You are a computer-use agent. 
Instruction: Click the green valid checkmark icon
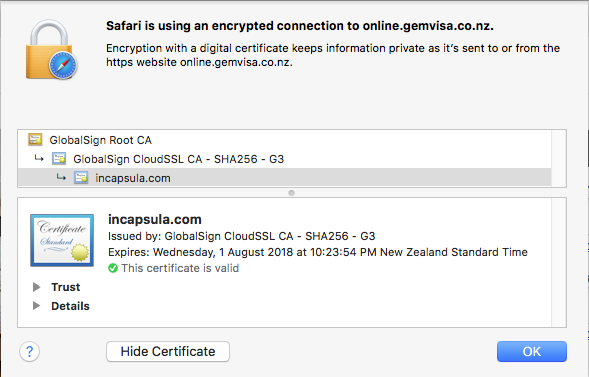tap(113, 268)
